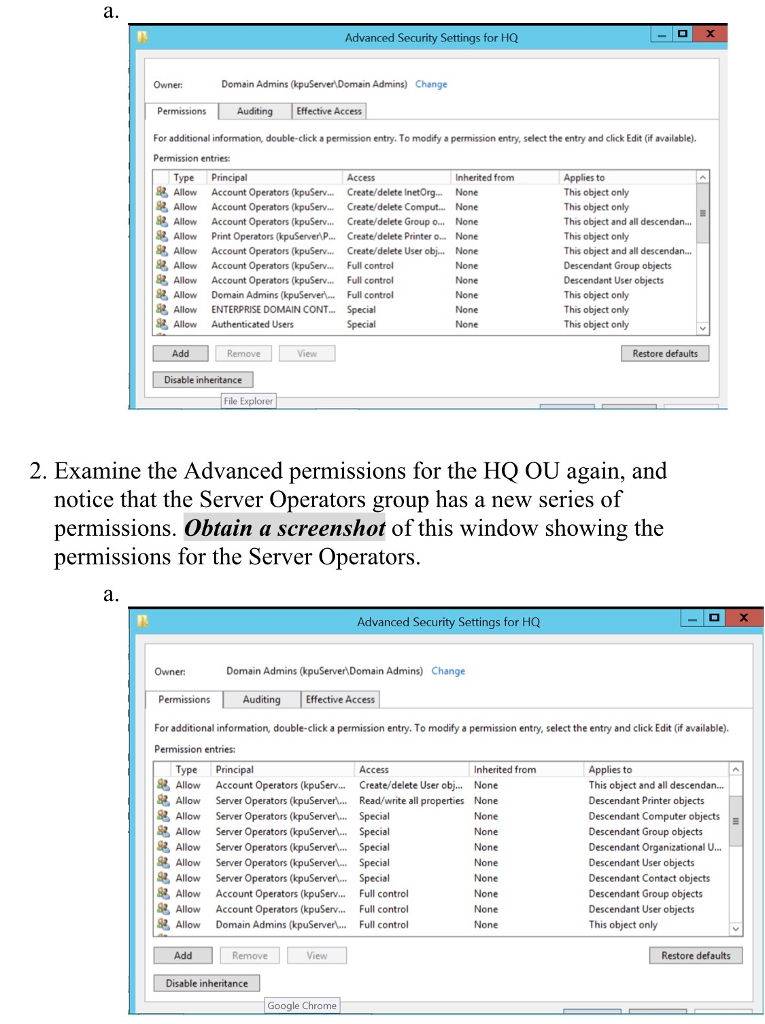Click the icon of the Descendant Computer objects row
The width and height of the screenshot is (765, 1024).
pyautogui.click(x=163, y=816)
